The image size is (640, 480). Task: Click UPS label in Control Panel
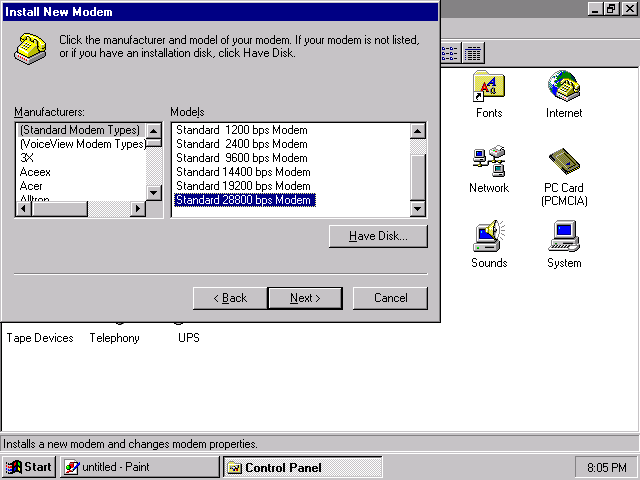189,338
